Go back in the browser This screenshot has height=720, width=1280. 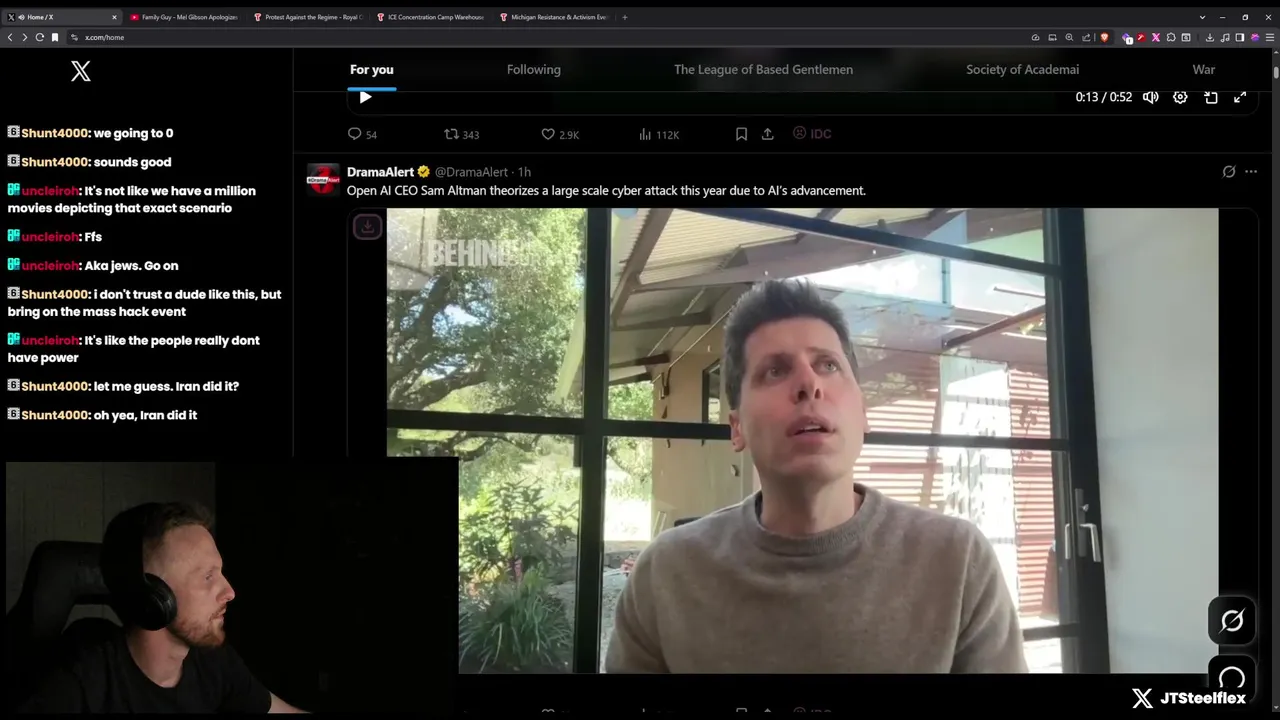pyautogui.click(x=10, y=37)
